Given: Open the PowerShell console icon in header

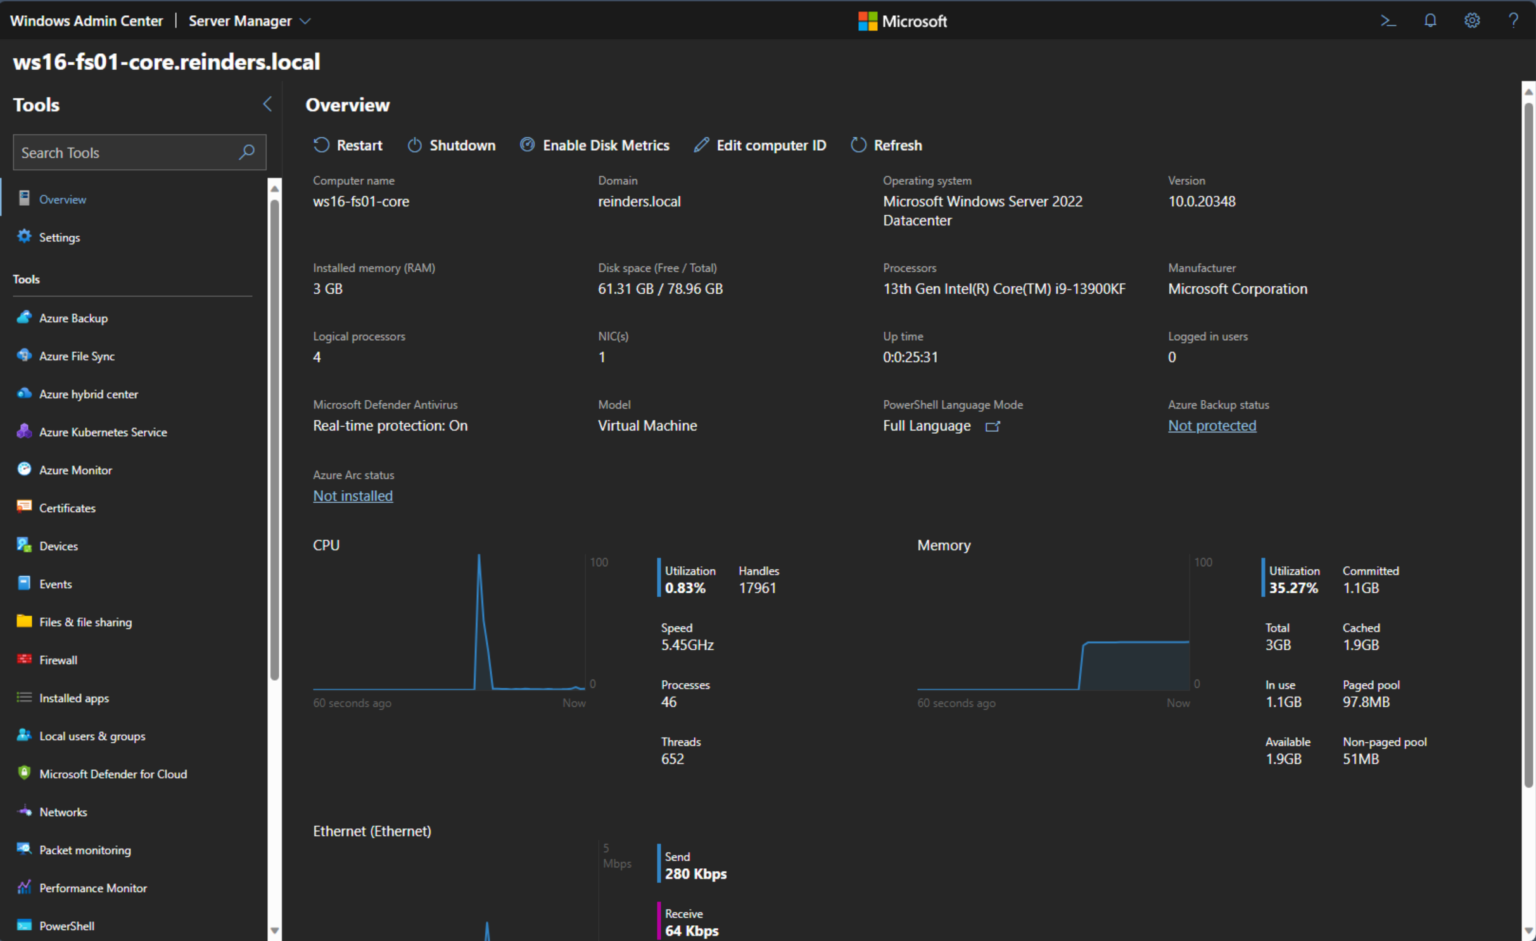Looking at the screenshot, I should 1388,20.
